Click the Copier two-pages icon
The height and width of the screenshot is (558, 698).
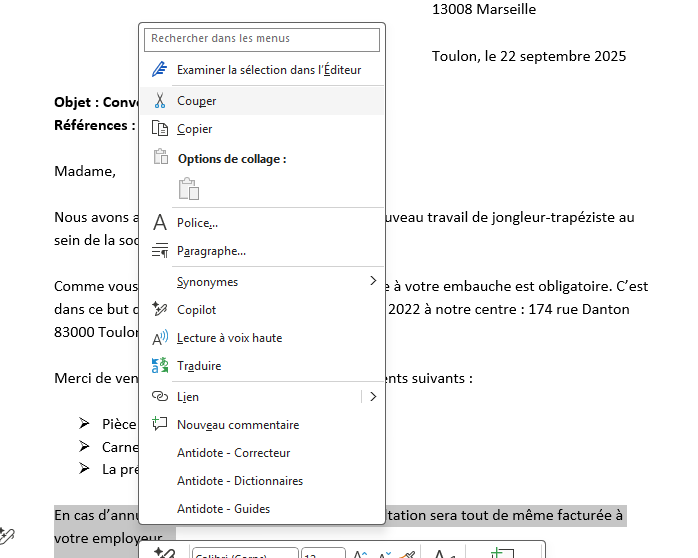(x=159, y=129)
